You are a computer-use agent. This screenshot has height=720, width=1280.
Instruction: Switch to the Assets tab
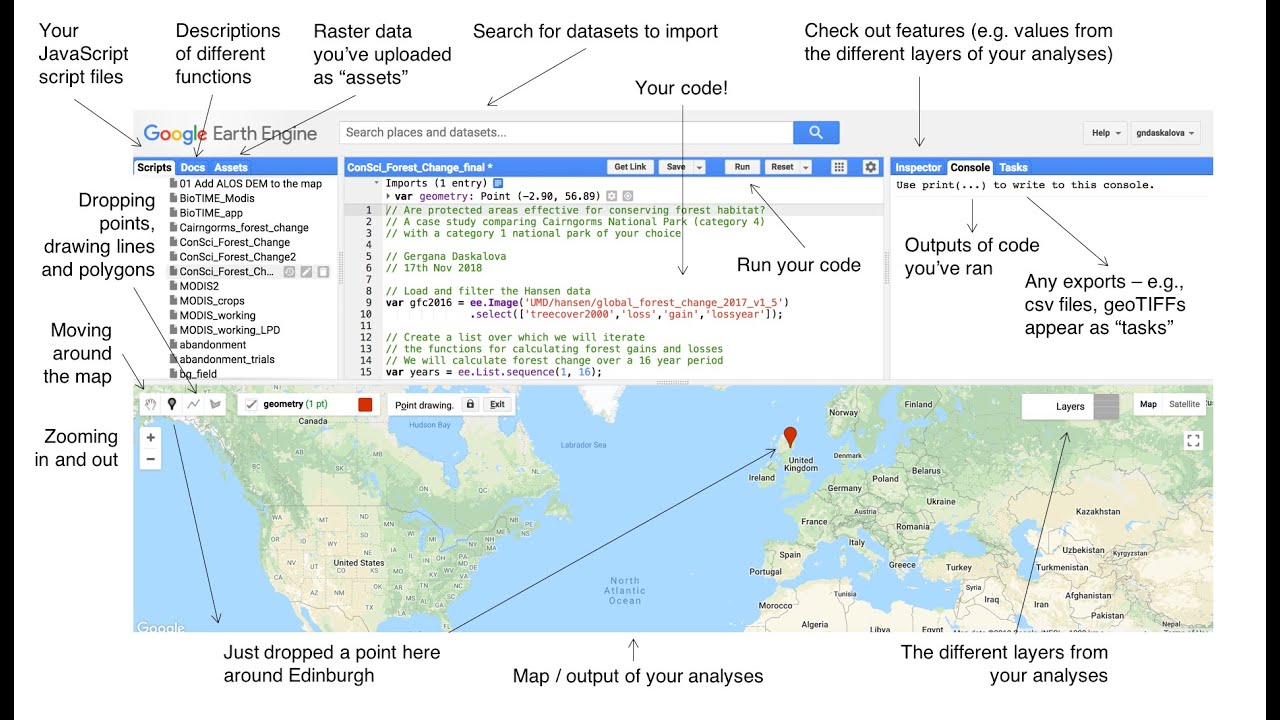tap(231, 167)
